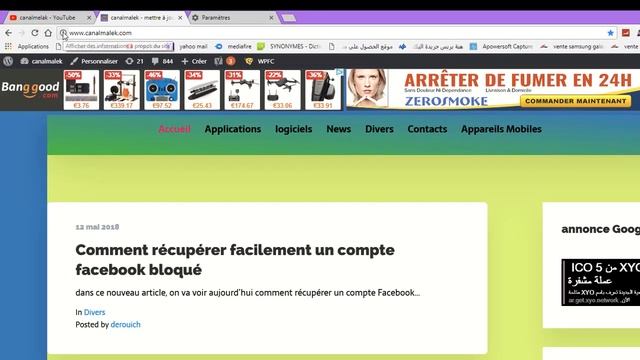
Task: Open the vente samsung galaxy bookmark
Action: pyautogui.click(x=572, y=47)
